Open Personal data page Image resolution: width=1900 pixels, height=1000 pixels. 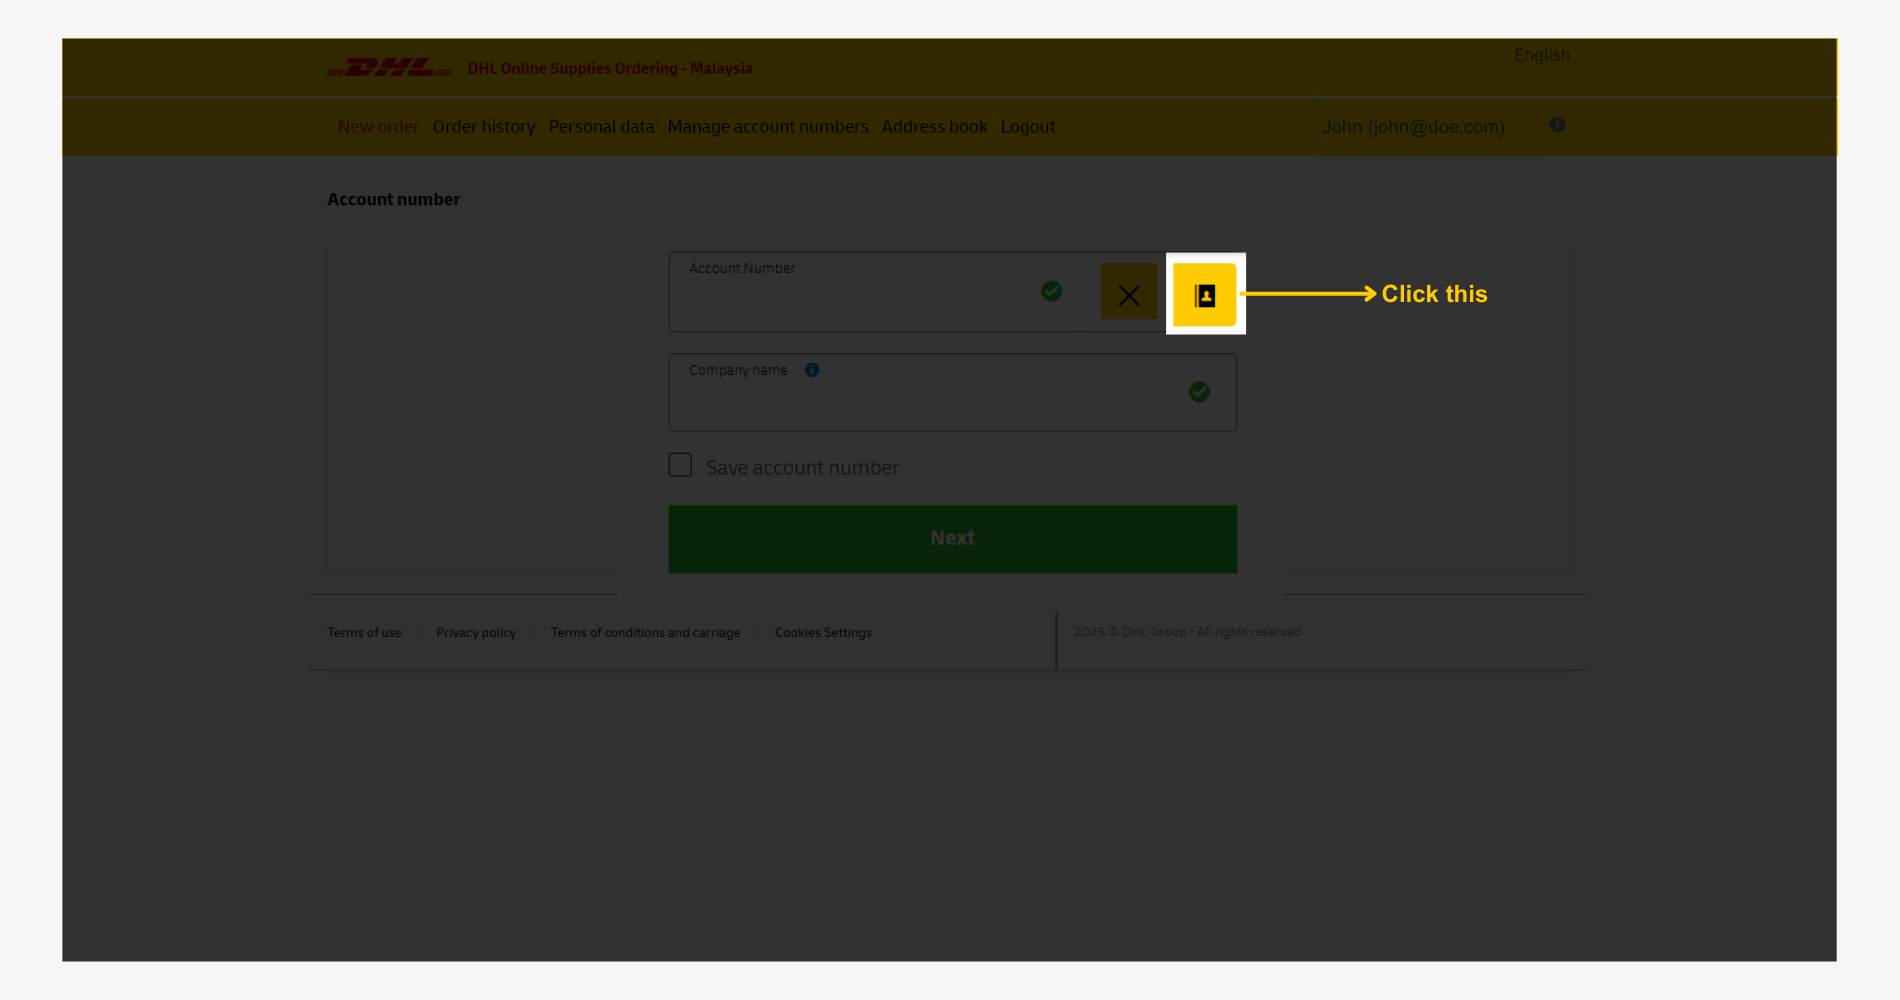(601, 127)
